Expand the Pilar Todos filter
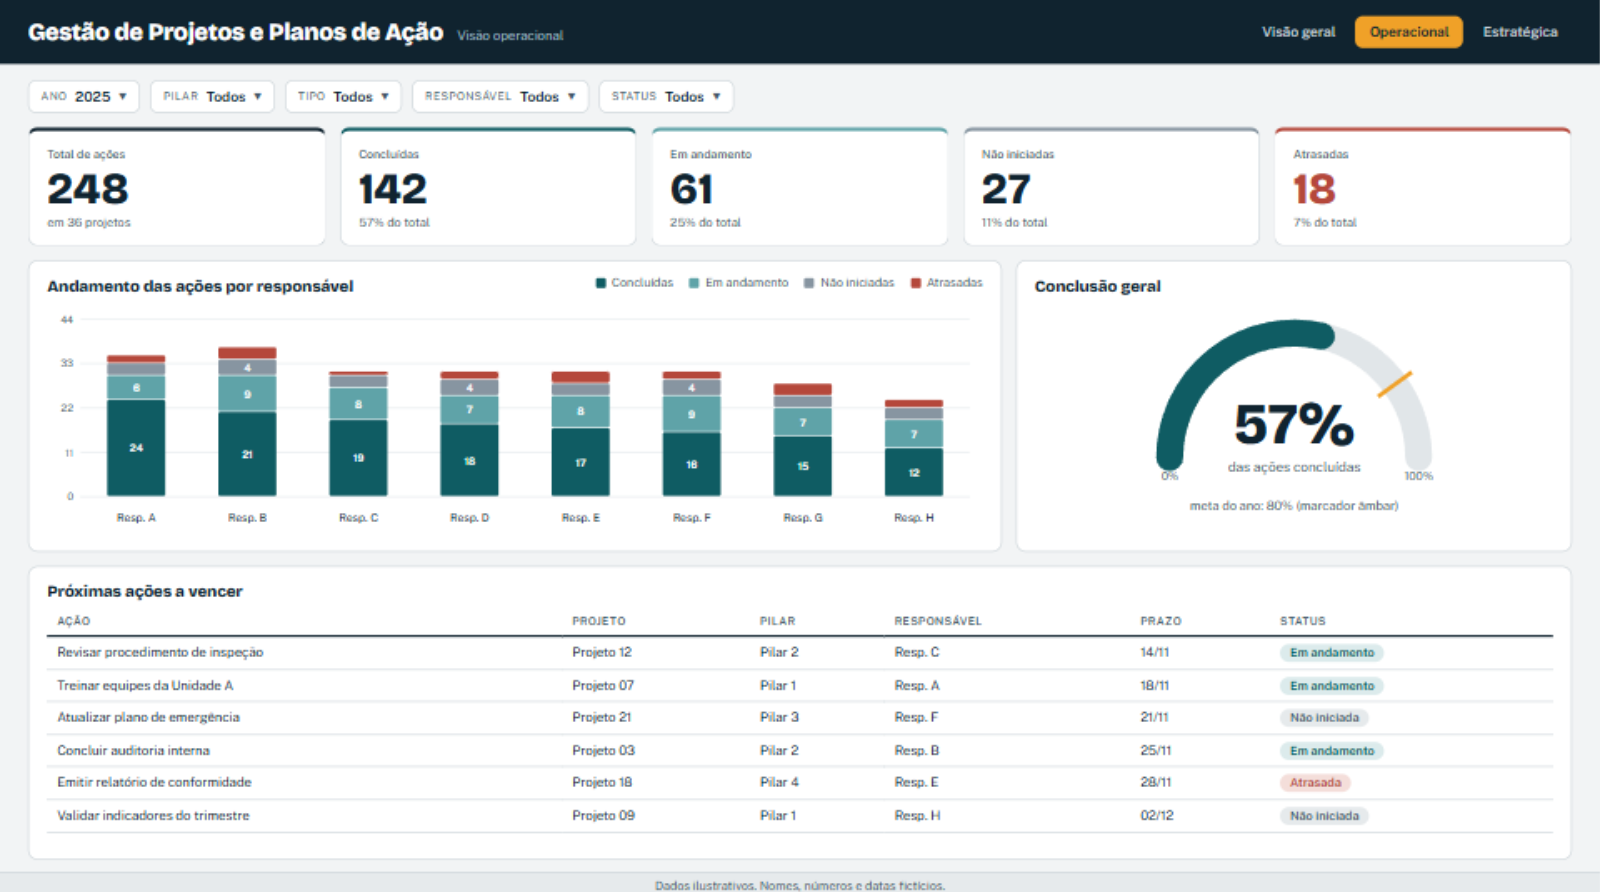1600x892 pixels. 212,96
